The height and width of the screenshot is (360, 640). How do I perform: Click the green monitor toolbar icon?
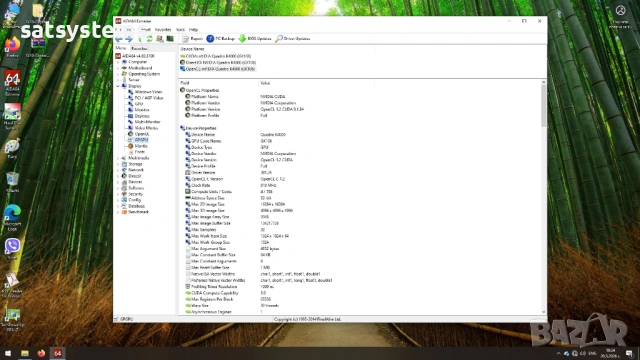coord(170,39)
